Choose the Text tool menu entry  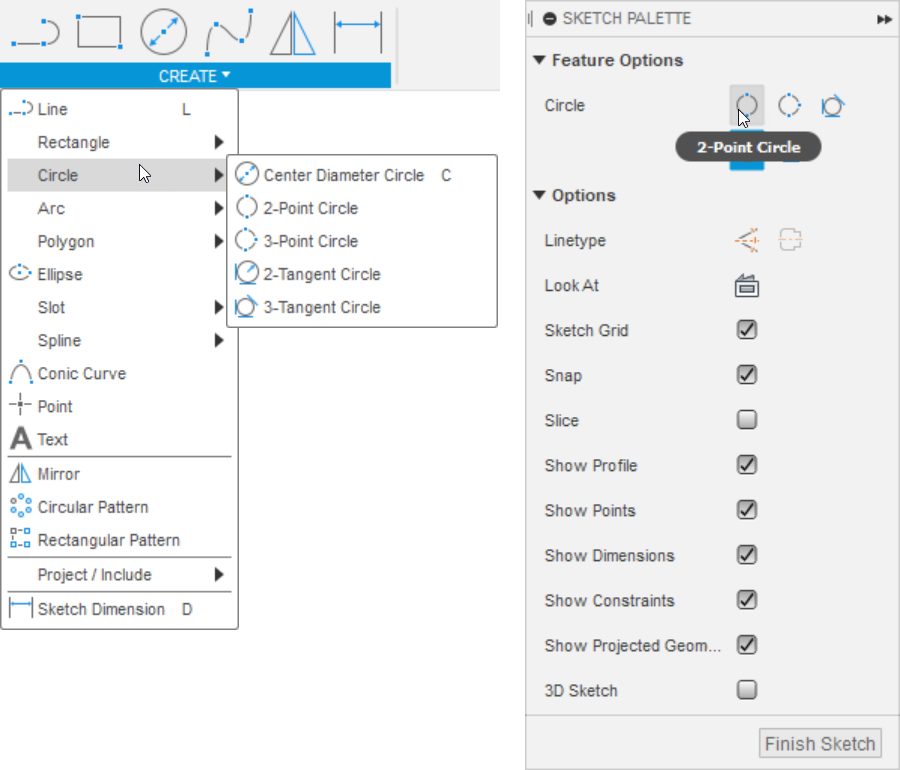(119, 440)
